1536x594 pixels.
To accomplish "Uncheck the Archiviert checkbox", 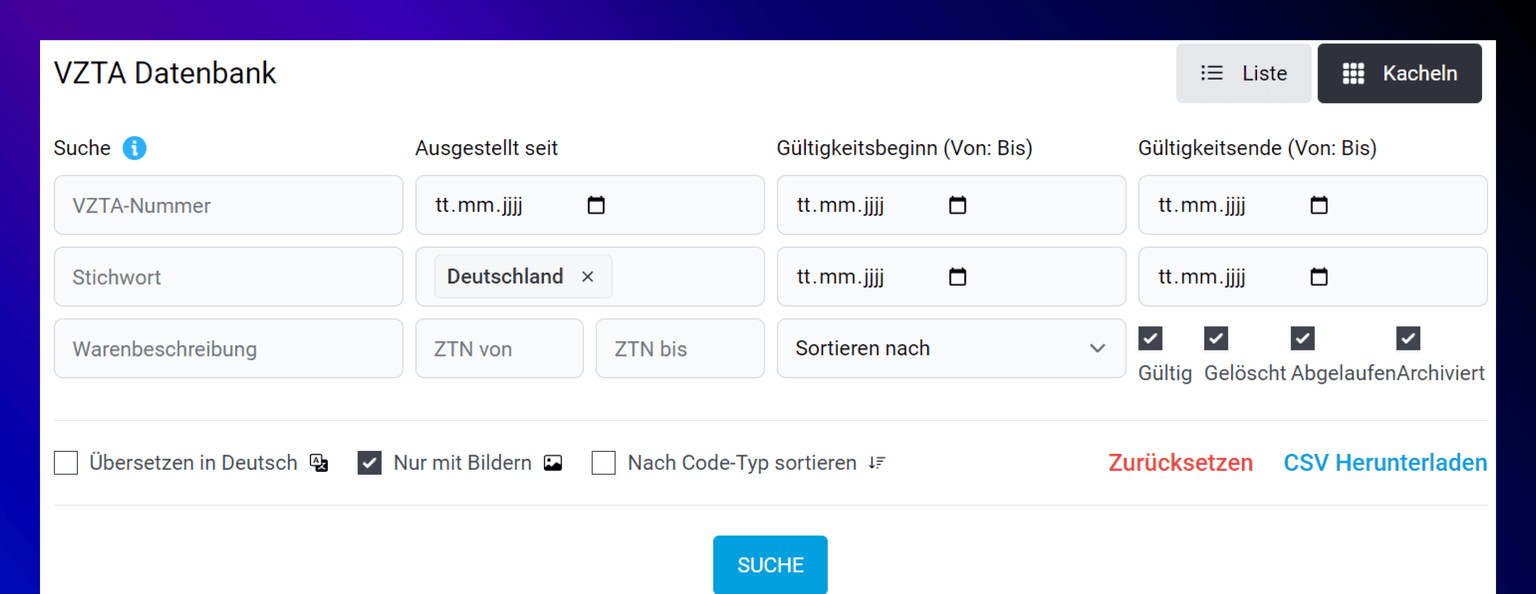I will point(1408,338).
